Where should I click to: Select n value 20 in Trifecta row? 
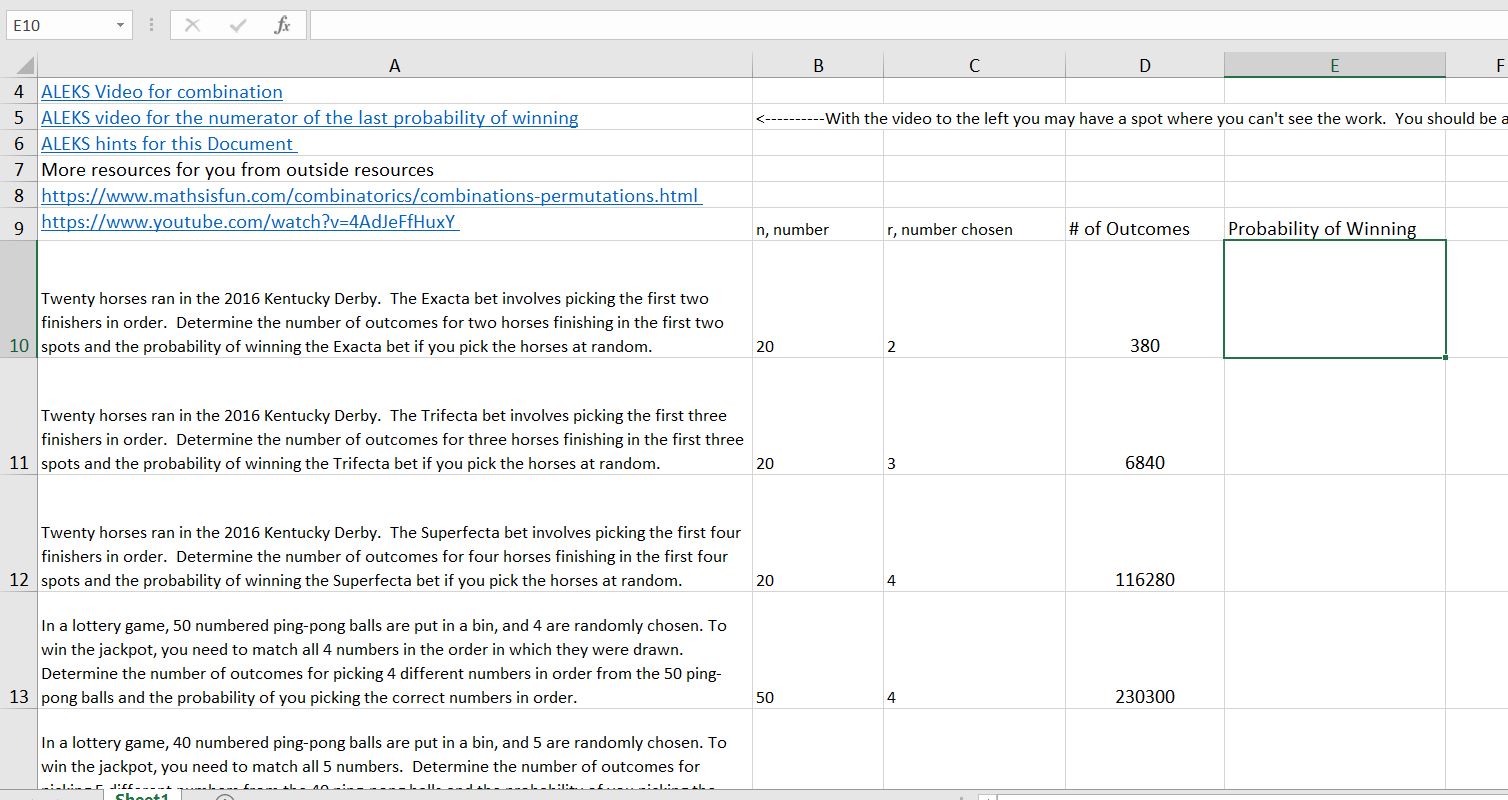(818, 416)
